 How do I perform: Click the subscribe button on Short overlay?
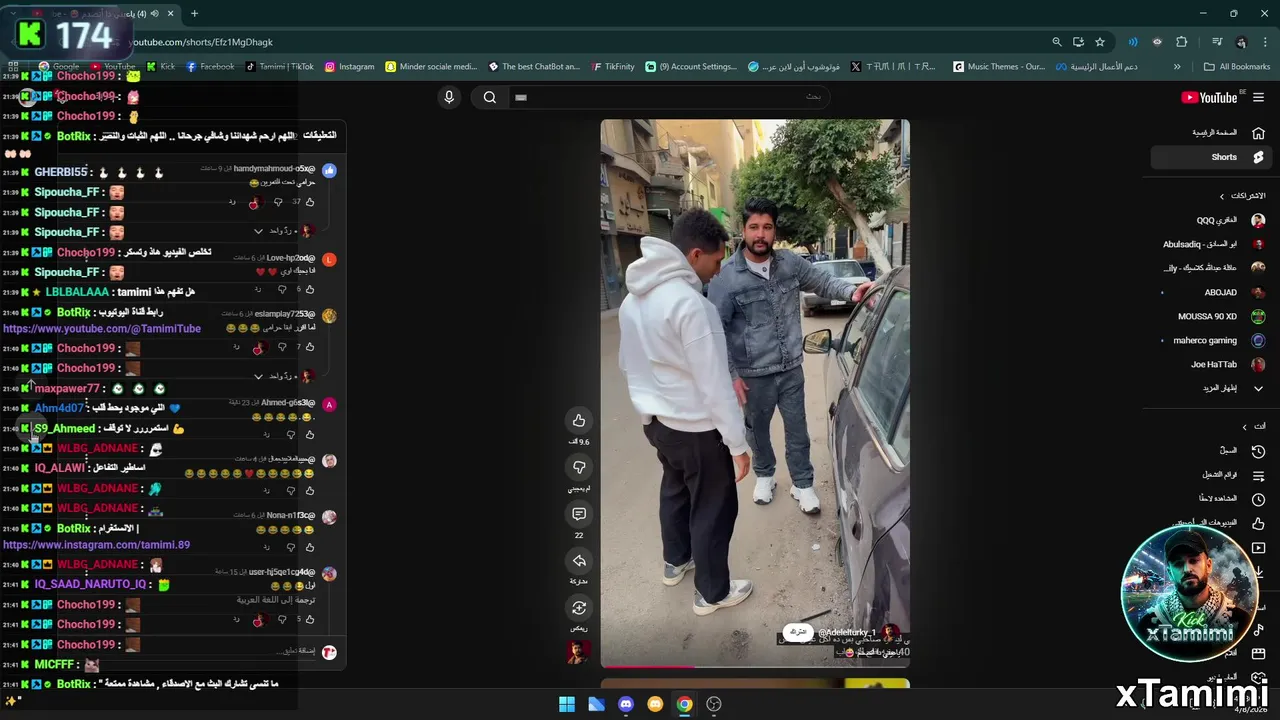pos(797,632)
